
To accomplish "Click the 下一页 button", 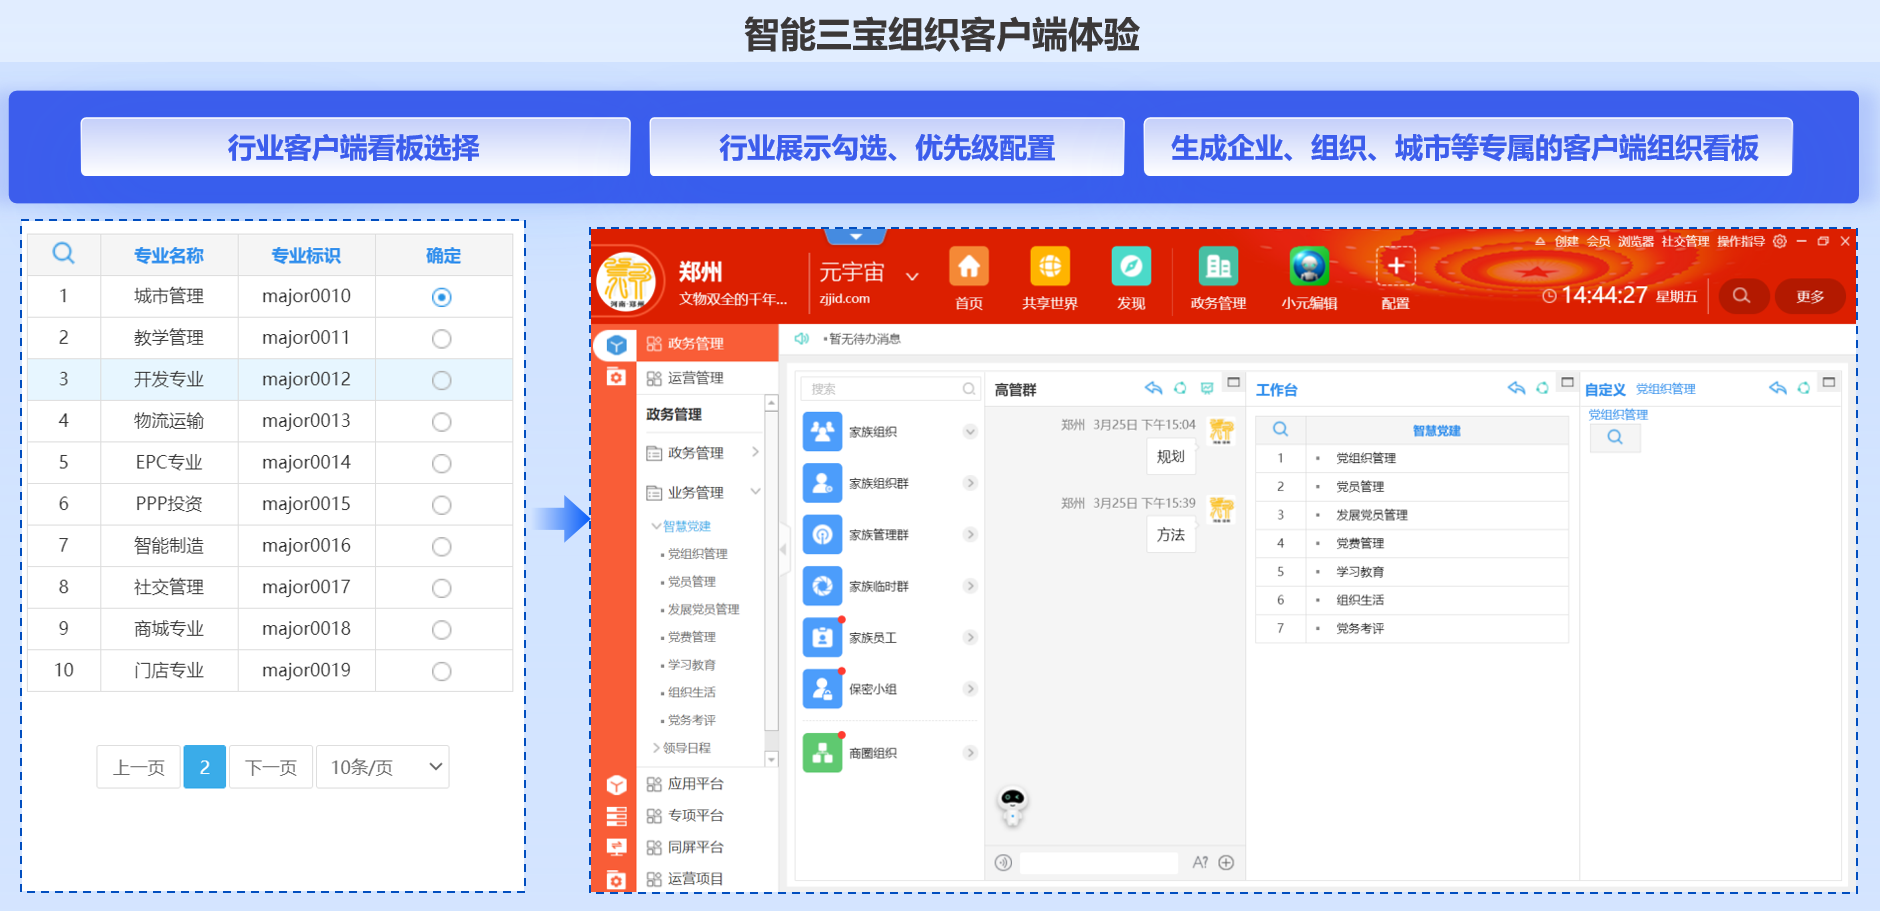I will [x=271, y=767].
